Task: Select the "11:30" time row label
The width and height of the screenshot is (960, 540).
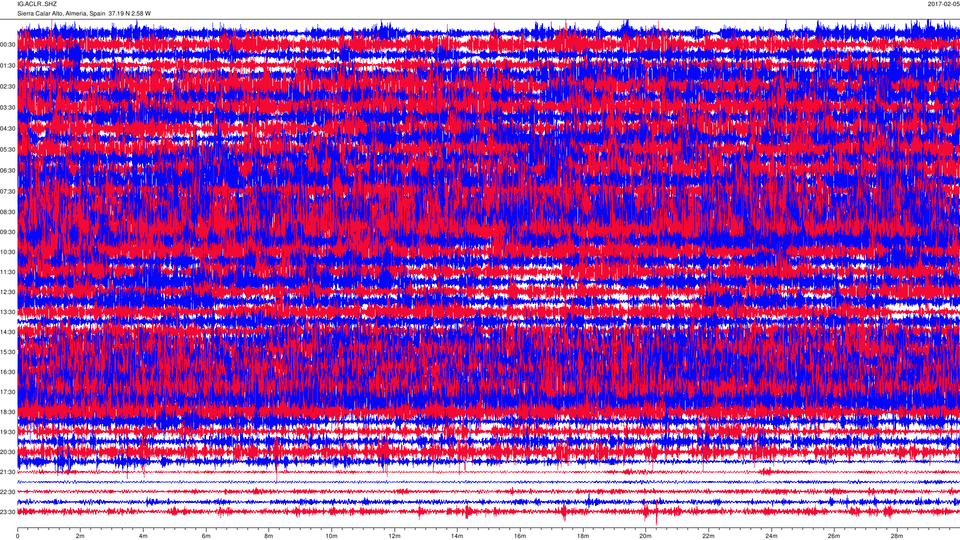Action: (x=8, y=272)
